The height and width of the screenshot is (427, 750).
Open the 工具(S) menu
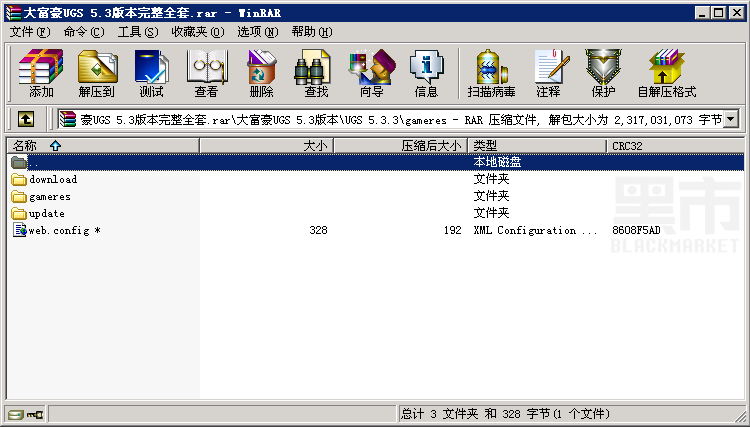click(x=138, y=32)
